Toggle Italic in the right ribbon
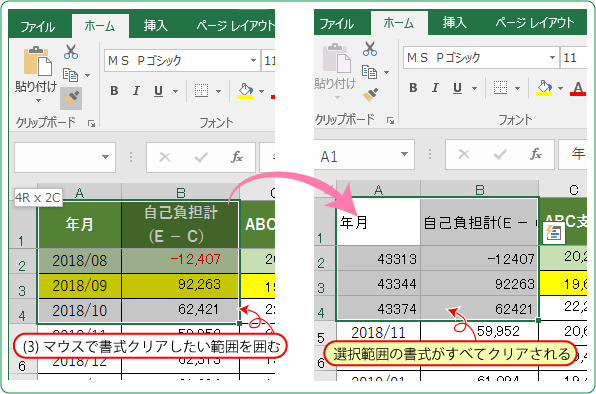596x394 pixels. pos(435,88)
